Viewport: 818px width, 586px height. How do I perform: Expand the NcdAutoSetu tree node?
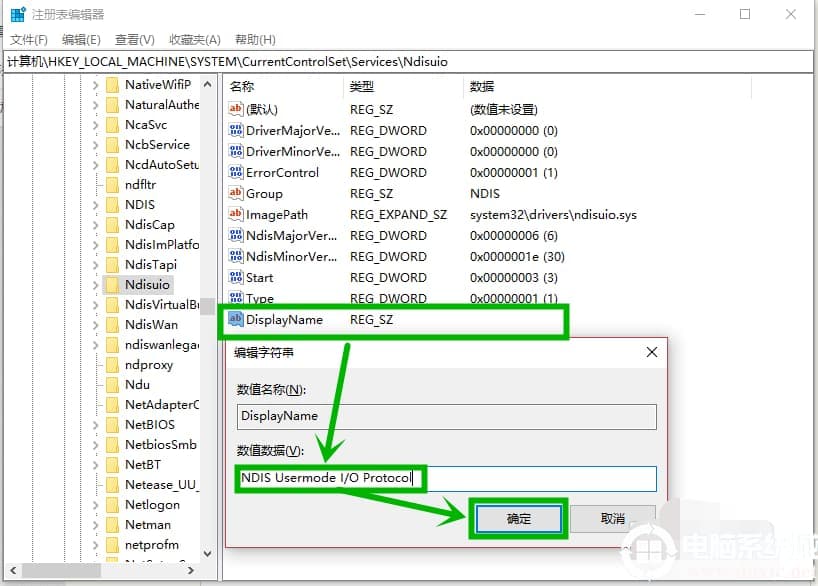pos(95,165)
